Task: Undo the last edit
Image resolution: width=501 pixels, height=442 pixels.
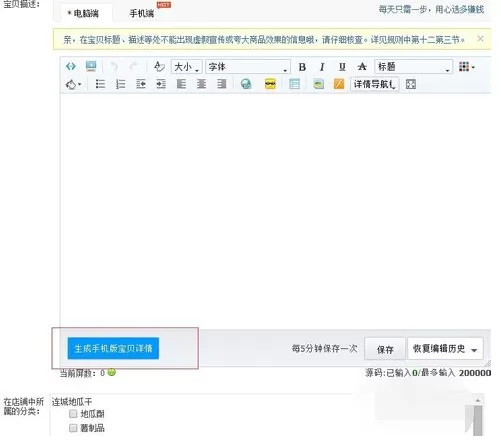Action: pos(114,67)
